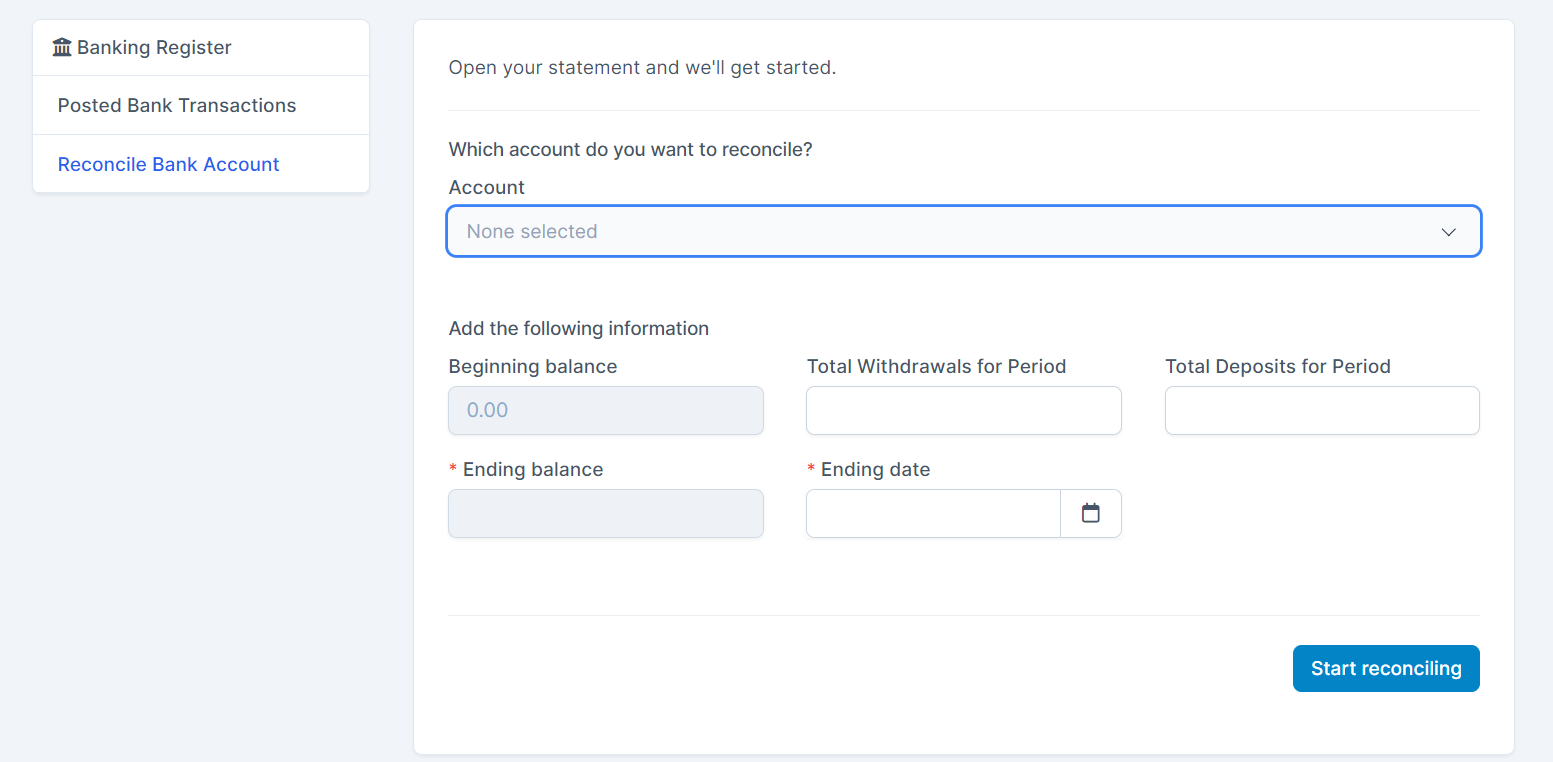Image resolution: width=1553 pixels, height=762 pixels.
Task: Click the 'Ending balance' required label
Action: coord(532,469)
